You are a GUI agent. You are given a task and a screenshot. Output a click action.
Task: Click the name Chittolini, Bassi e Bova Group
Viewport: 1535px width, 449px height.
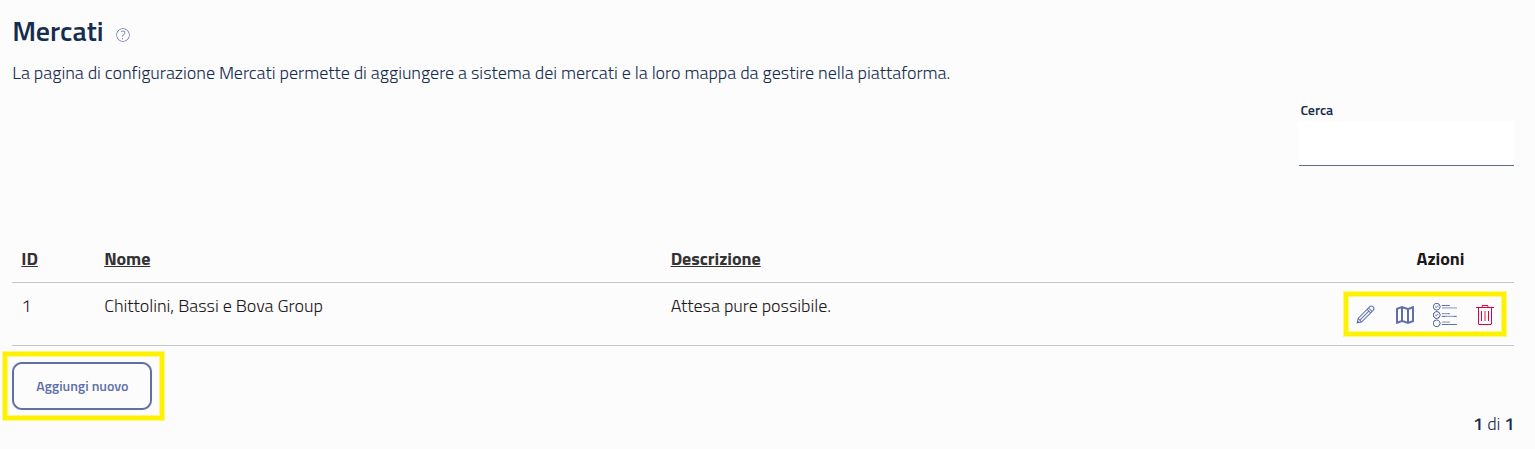pos(213,307)
